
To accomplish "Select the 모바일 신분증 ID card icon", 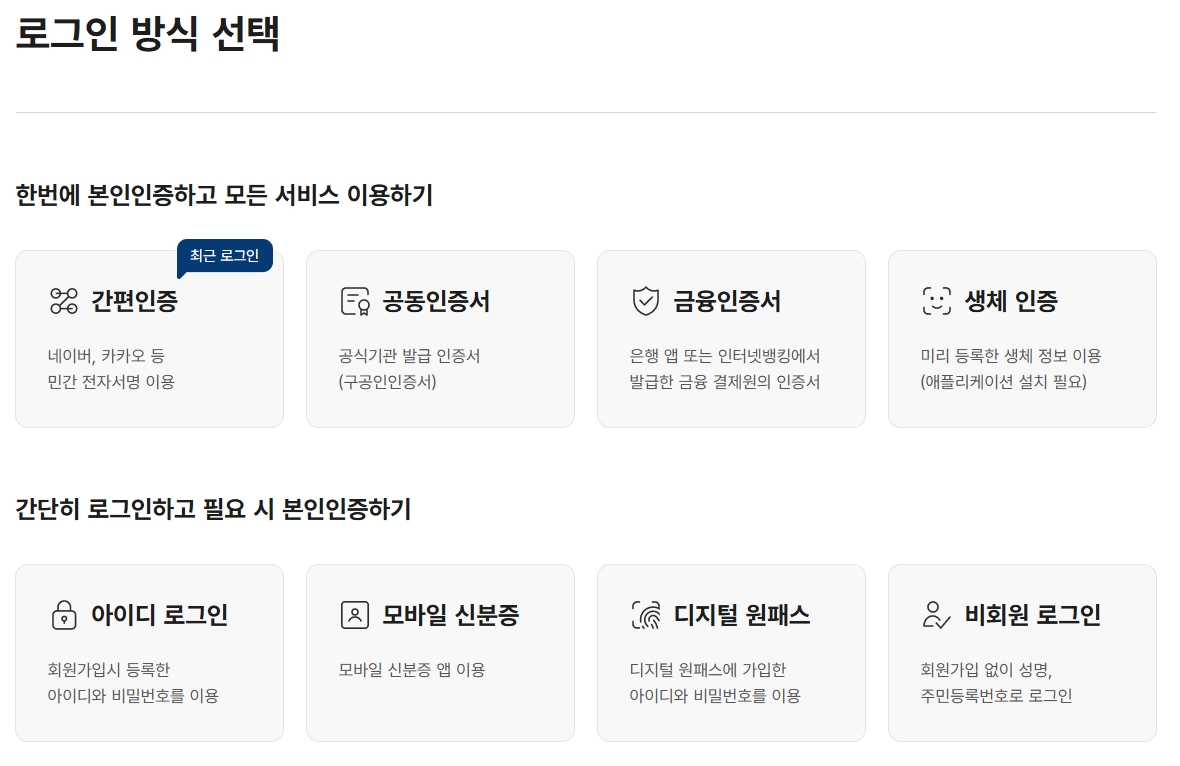I will (354, 615).
